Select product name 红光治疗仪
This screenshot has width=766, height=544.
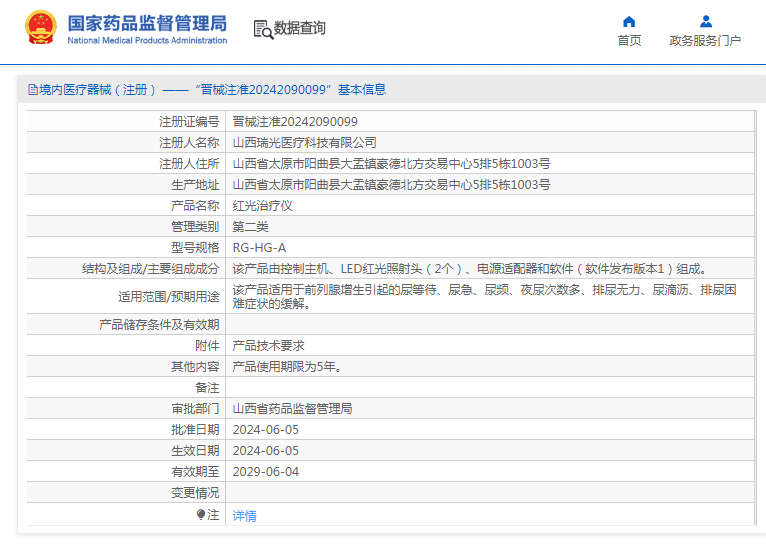(x=262, y=206)
